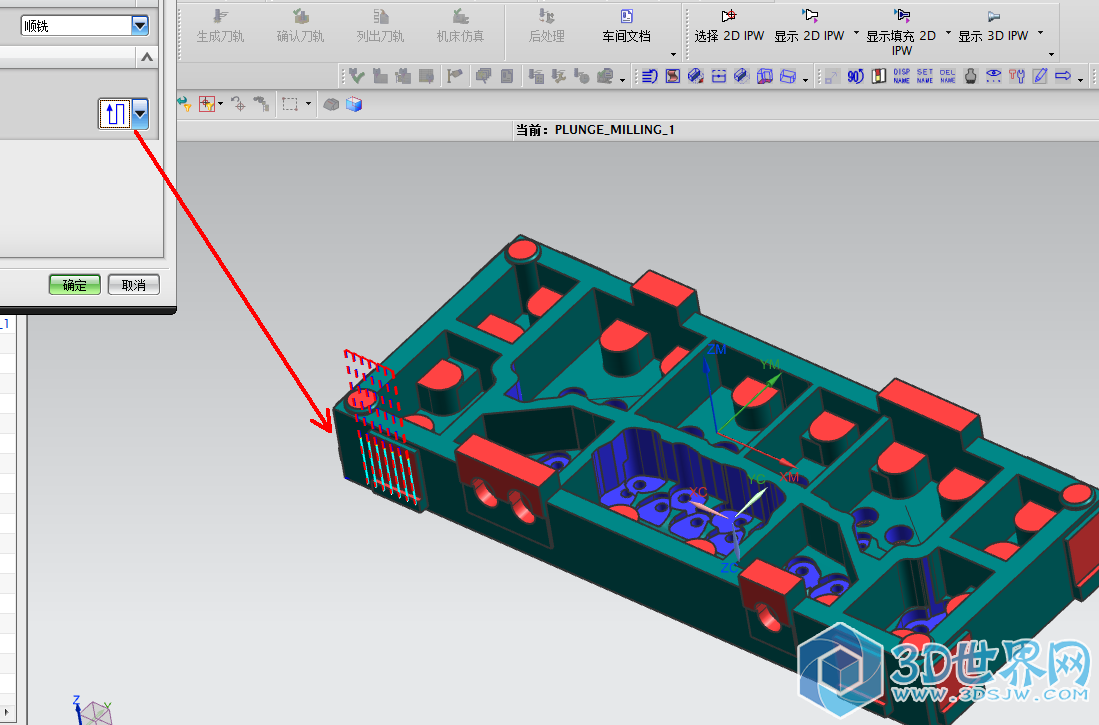Image resolution: width=1099 pixels, height=725 pixels.
Task: Open the zigzag cut pattern dropdown arrow
Action: point(140,114)
